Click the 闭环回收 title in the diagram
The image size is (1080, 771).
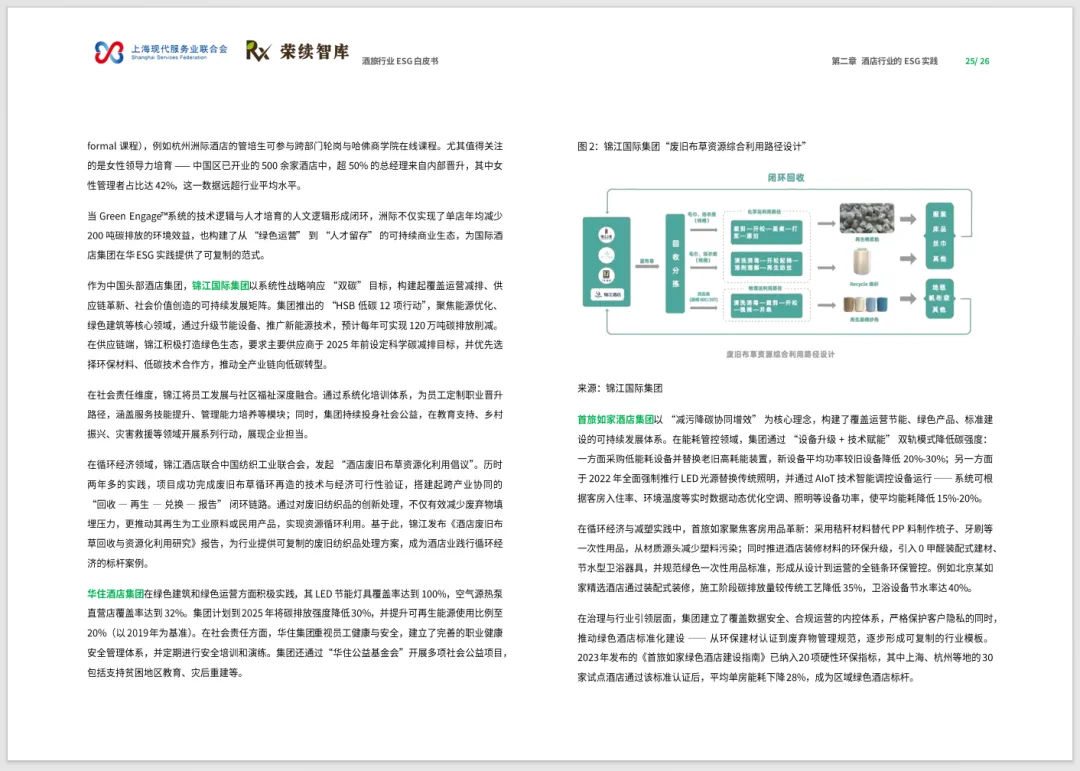pos(786,178)
